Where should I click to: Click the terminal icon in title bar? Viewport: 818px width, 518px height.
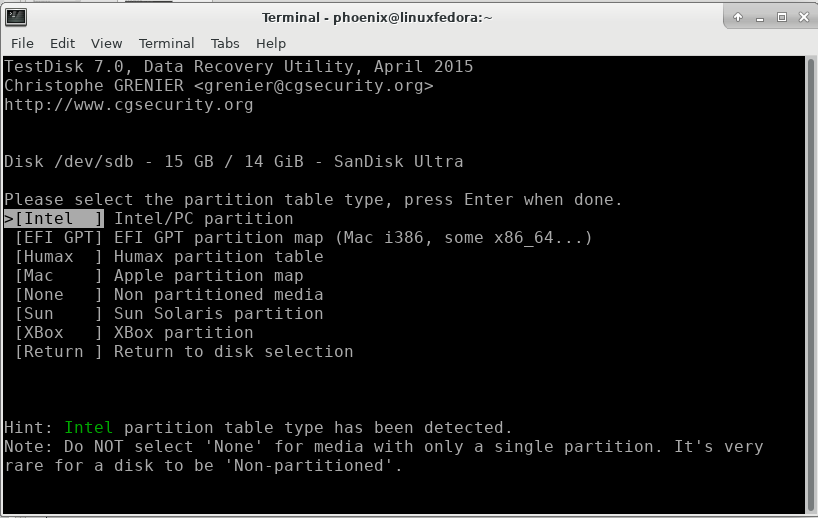click(16, 17)
